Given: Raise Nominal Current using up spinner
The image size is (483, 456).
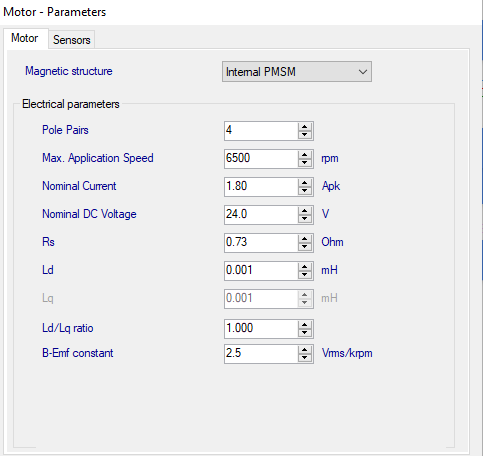Looking at the screenshot, I should (x=305, y=183).
